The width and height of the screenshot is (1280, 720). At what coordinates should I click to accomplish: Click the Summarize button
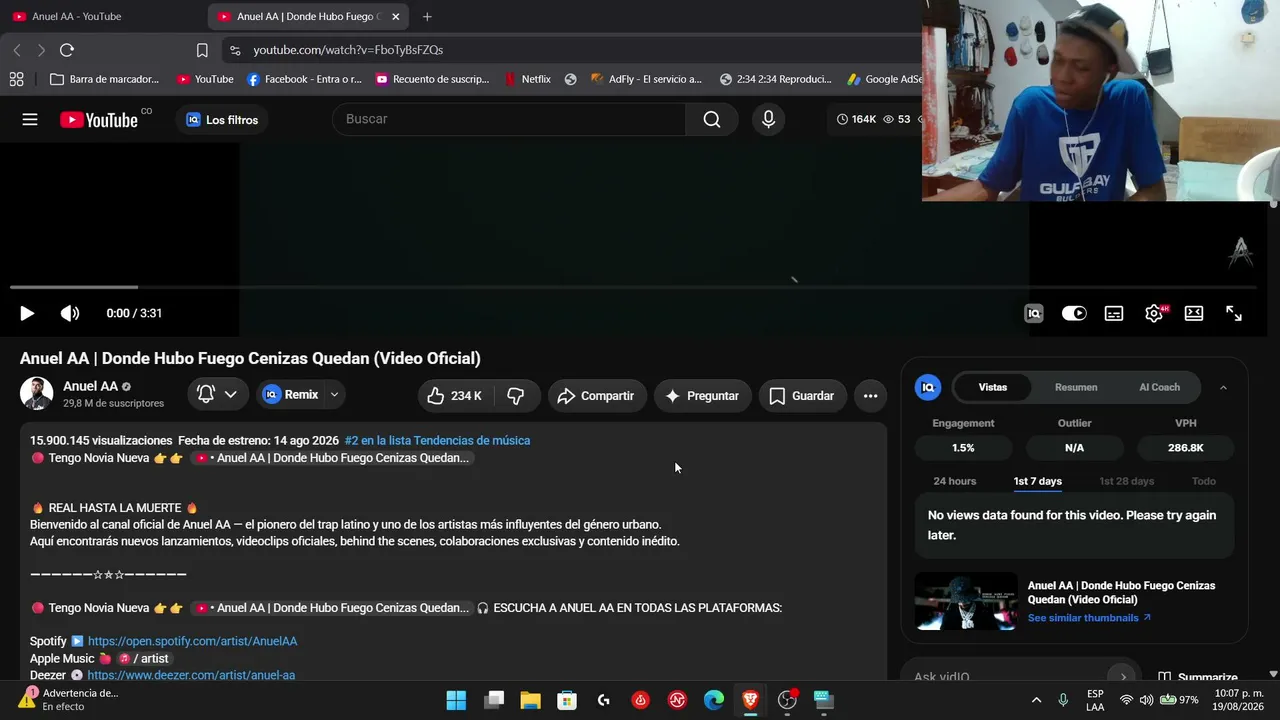1197,677
